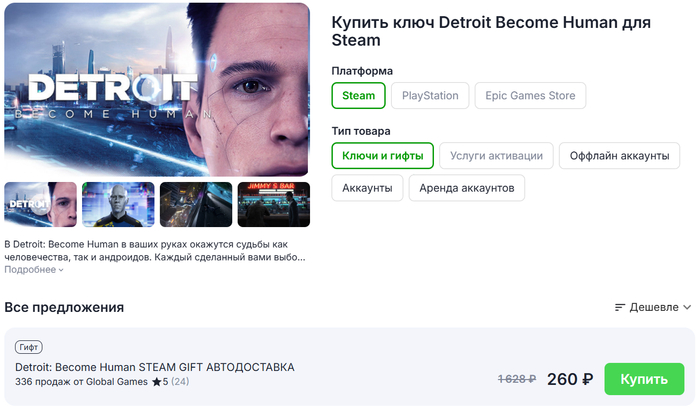
Task: Open the first Detroit logo thumbnail
Action: (41, 204)
